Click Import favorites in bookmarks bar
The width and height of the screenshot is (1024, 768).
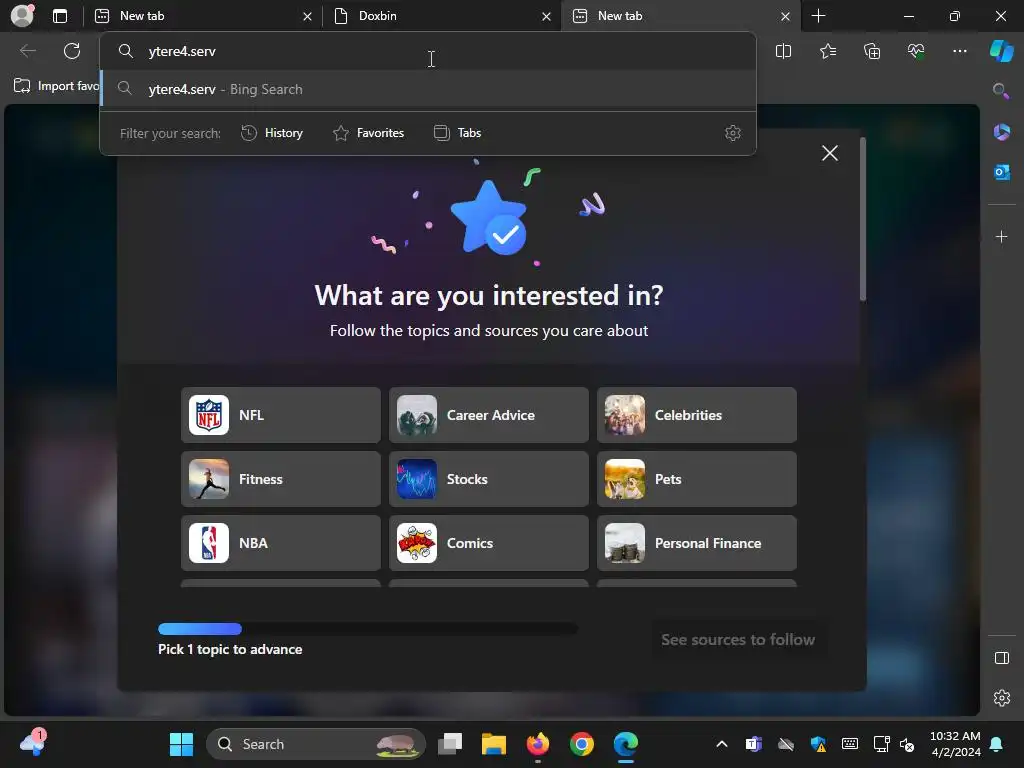[57, 86]
